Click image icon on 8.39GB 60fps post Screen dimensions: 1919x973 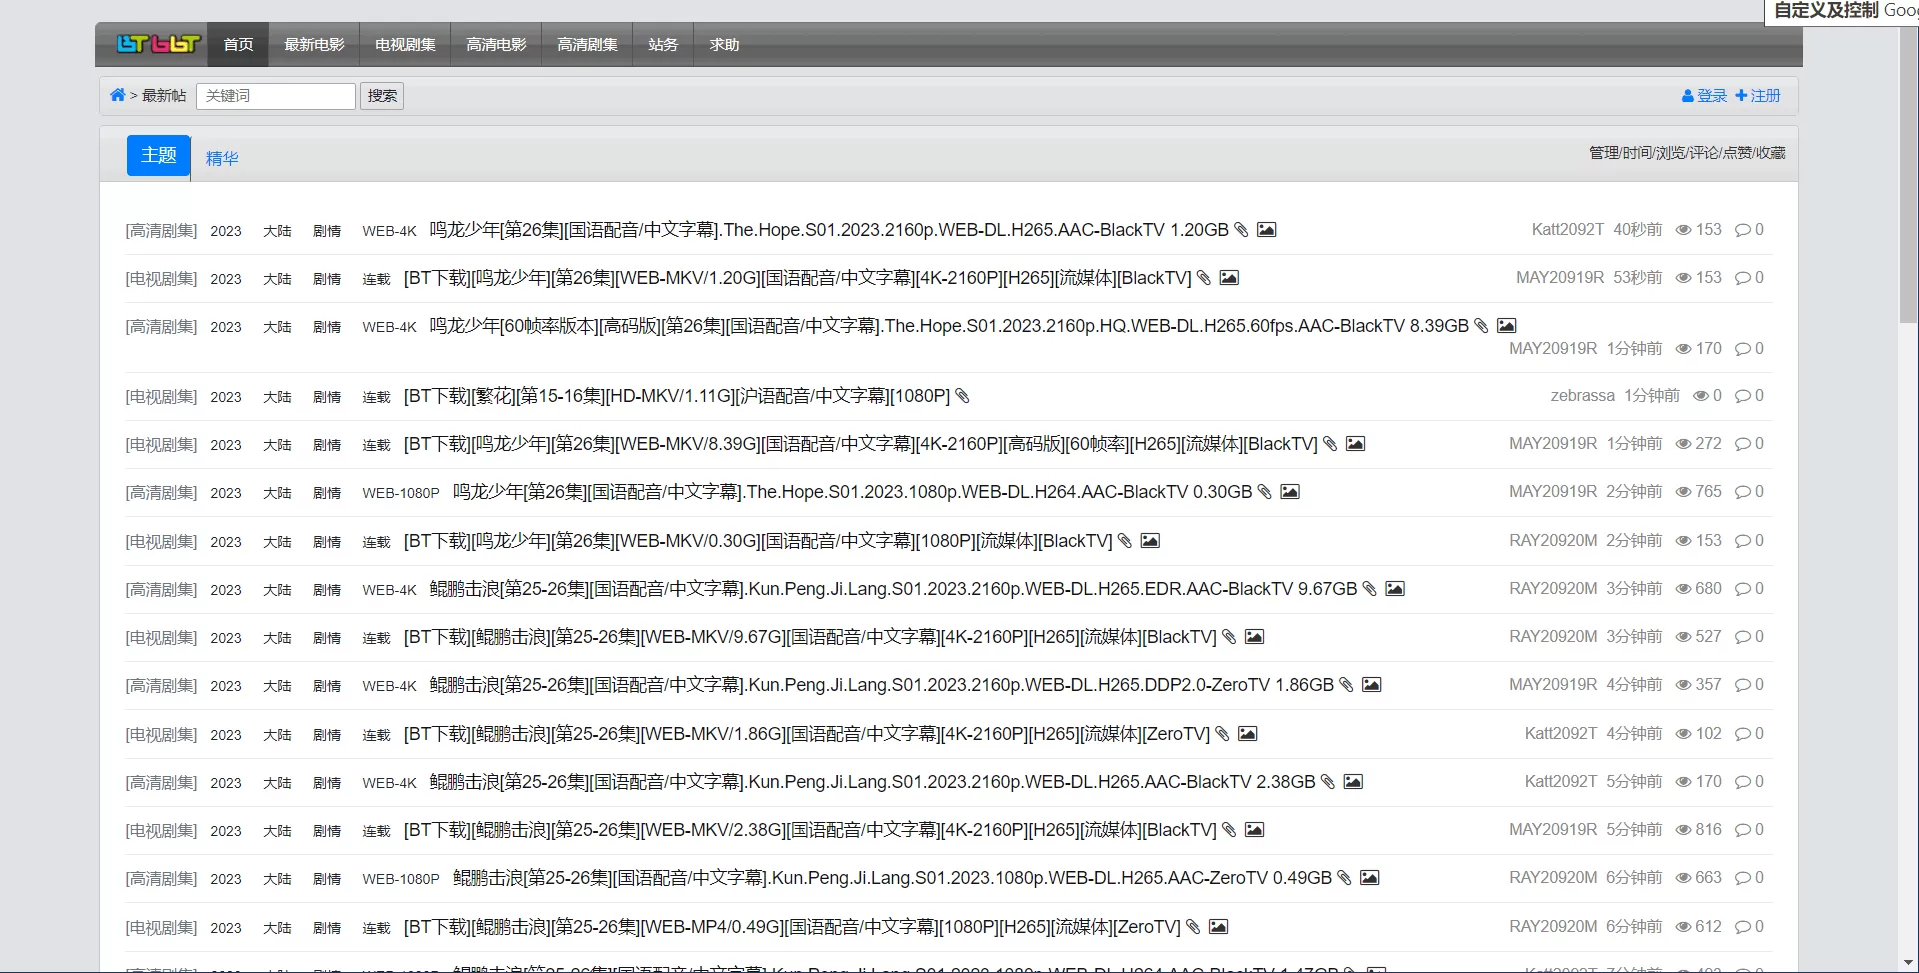[1506, 326]
